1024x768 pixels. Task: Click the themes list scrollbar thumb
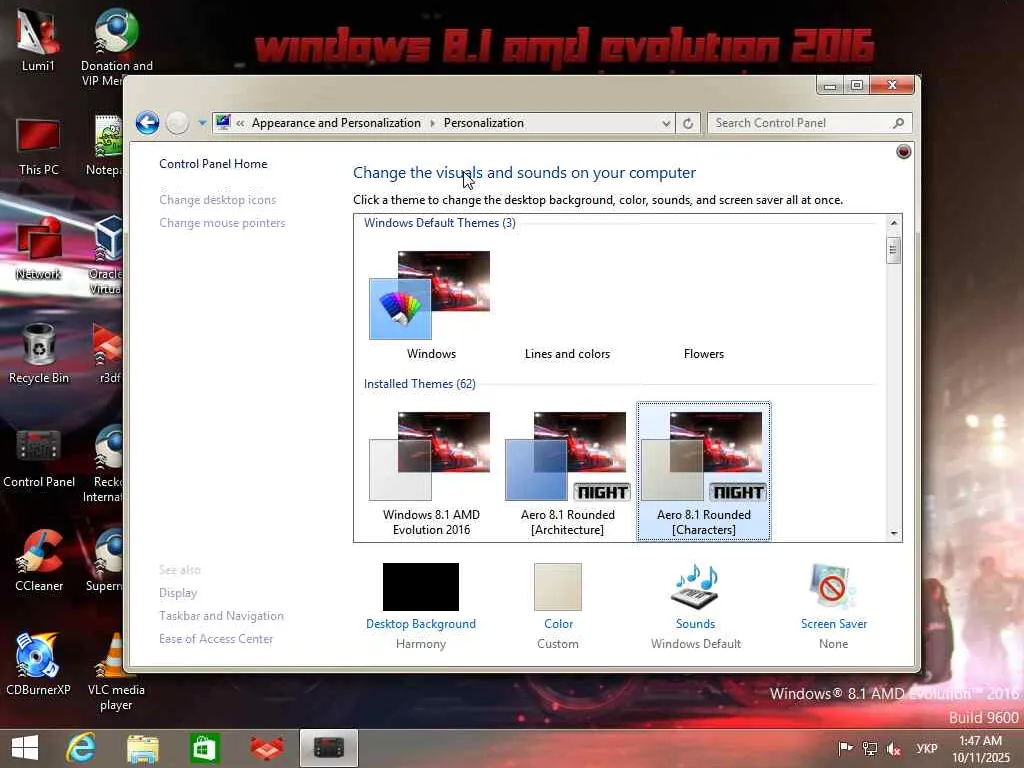893,250
